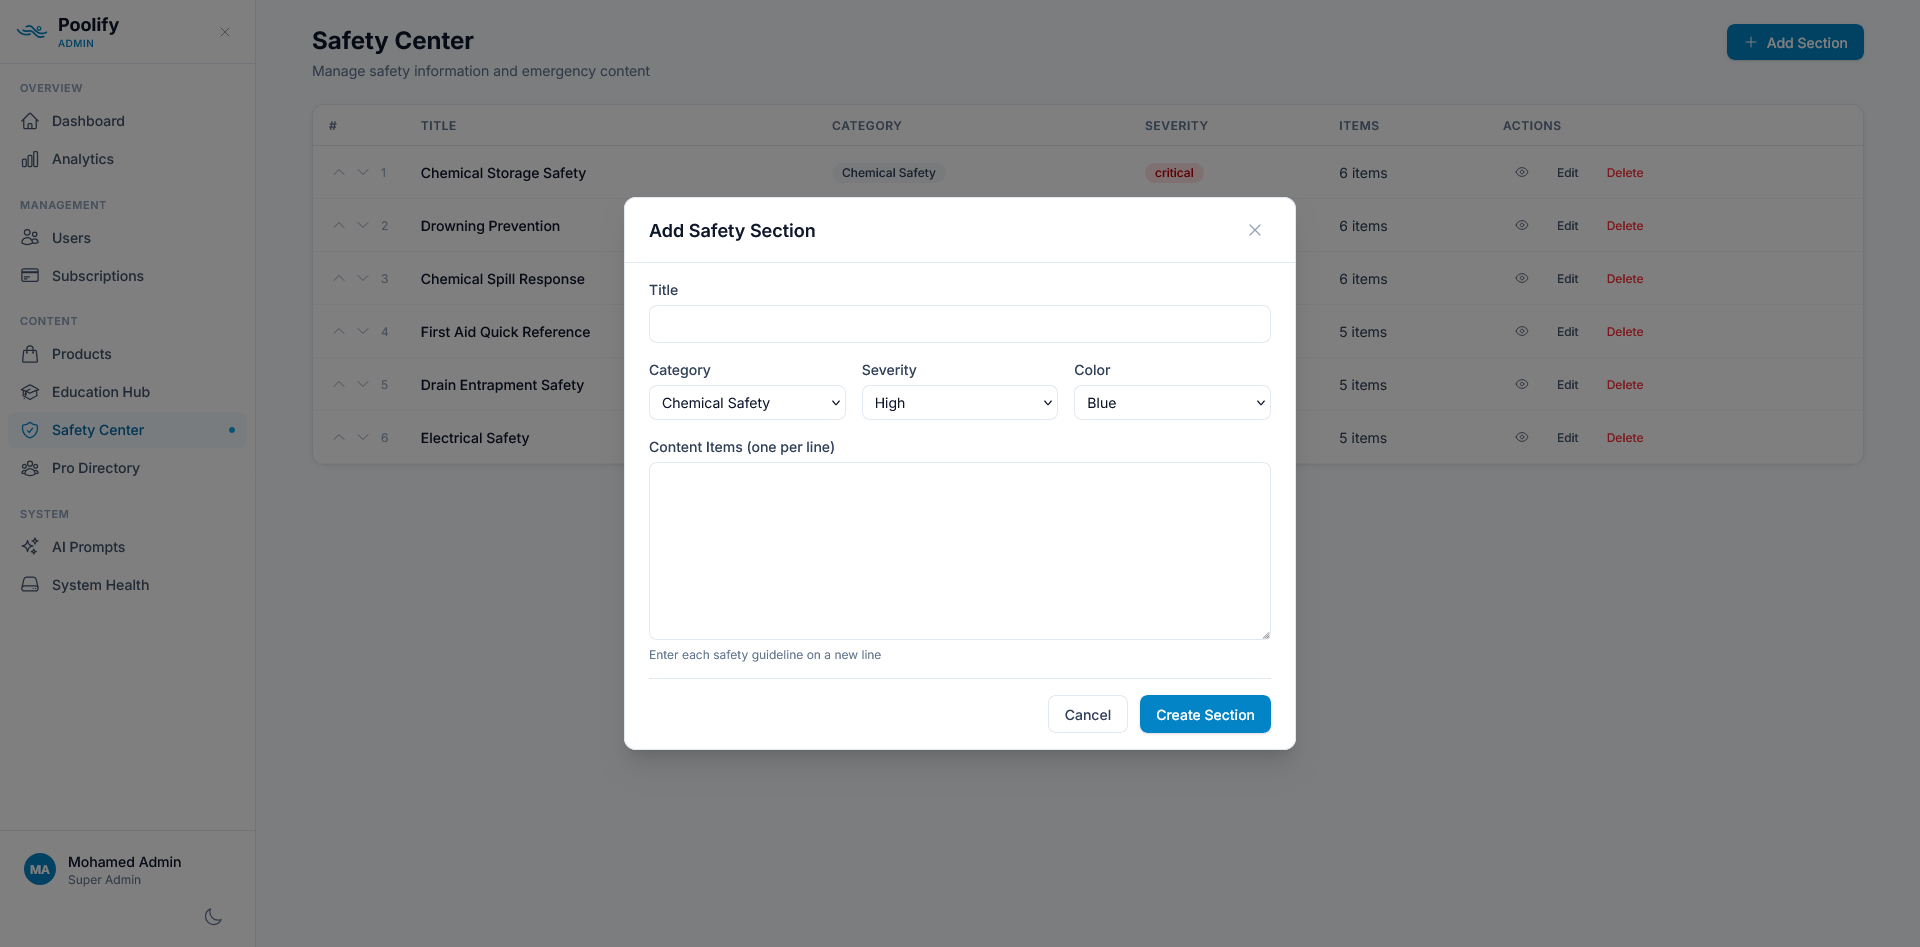Move Electrical Safety row down
The height and width of the screenshot is (947, 1920).
(x=363, y=438)
